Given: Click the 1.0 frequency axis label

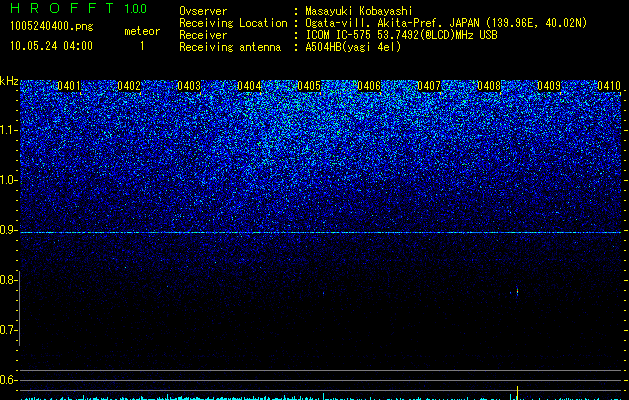Looking at the screenshot, I should [8, 180].
